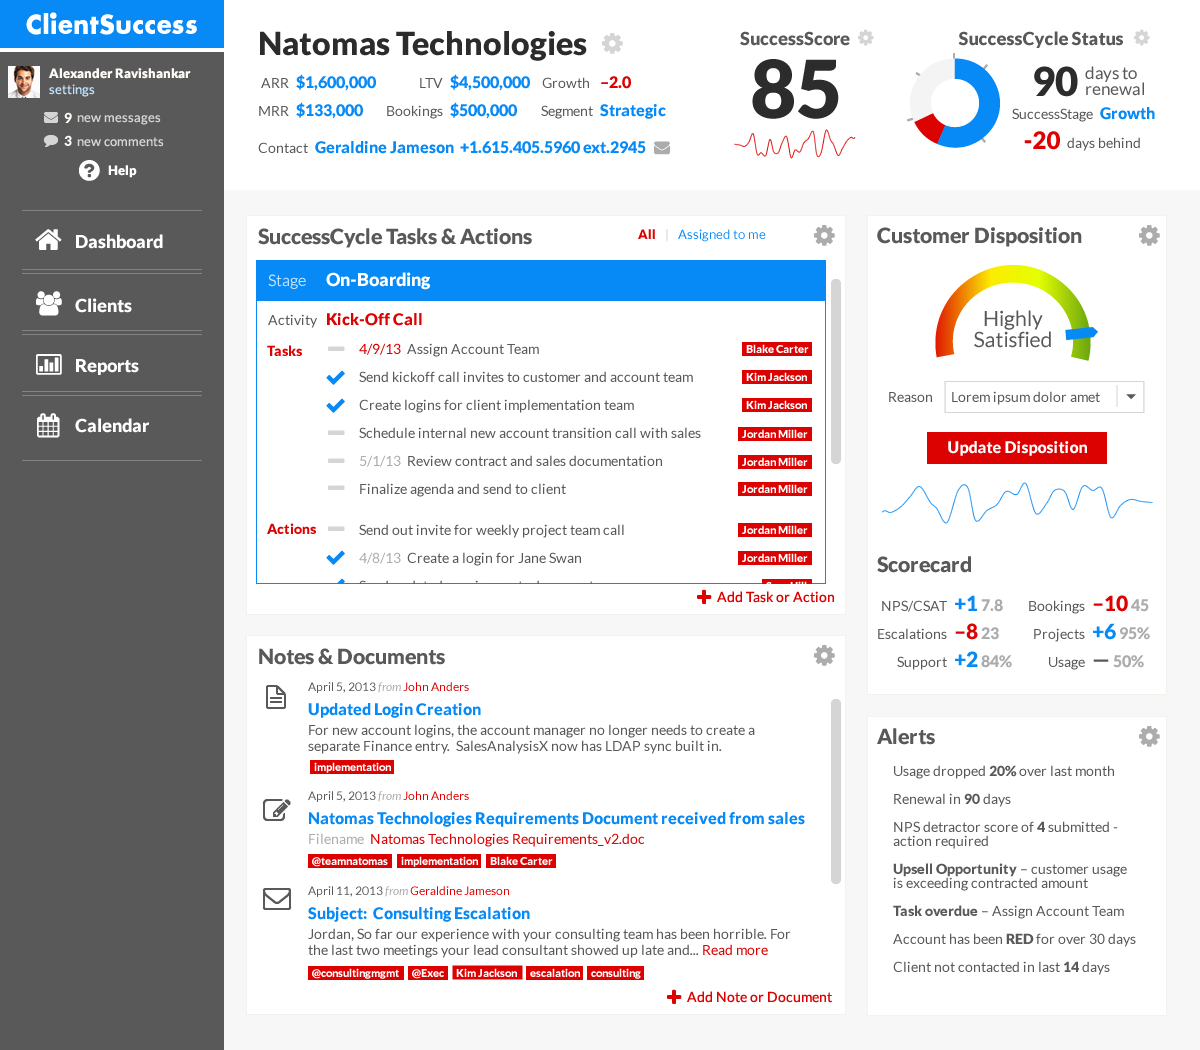This screenshot has width=1200, height=1050.
Task: Check Review contract and sales documentation task
Action: point(336,461)
